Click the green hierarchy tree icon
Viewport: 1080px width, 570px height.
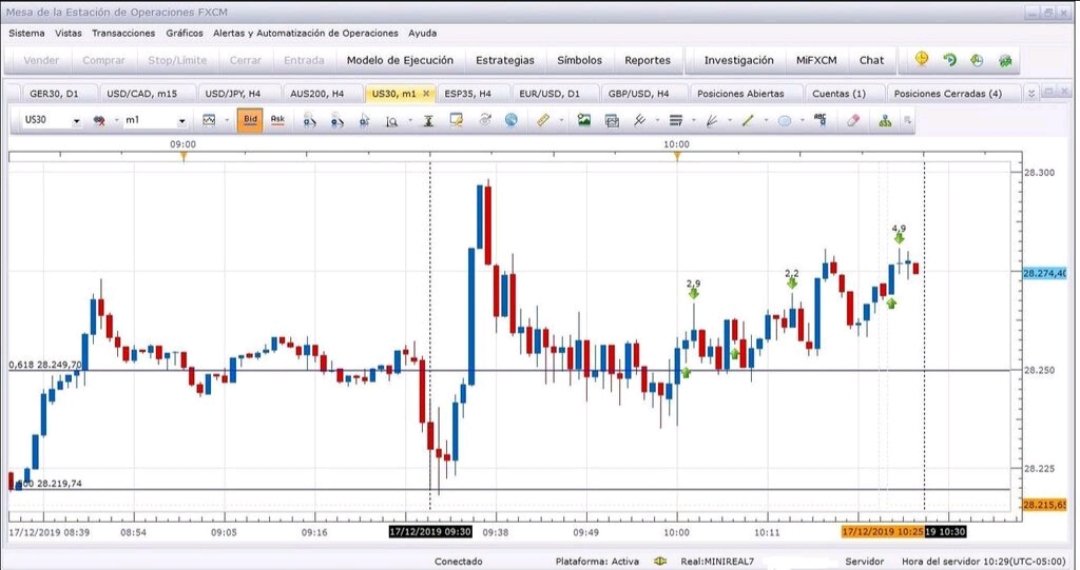[x=885, y=120]
